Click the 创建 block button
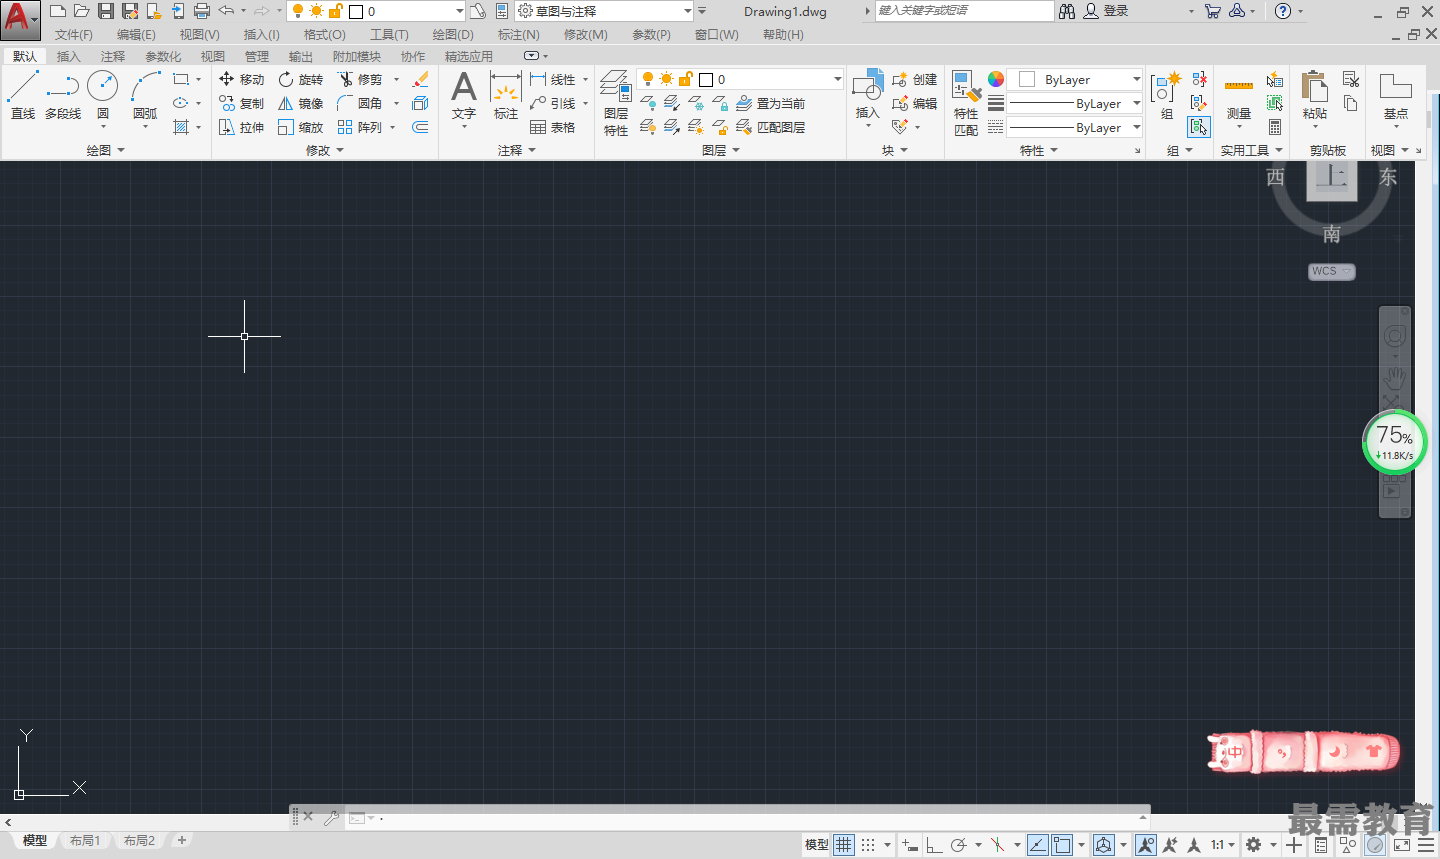The width and height of the screenshot is (1440, 859). tap(915, 79)
